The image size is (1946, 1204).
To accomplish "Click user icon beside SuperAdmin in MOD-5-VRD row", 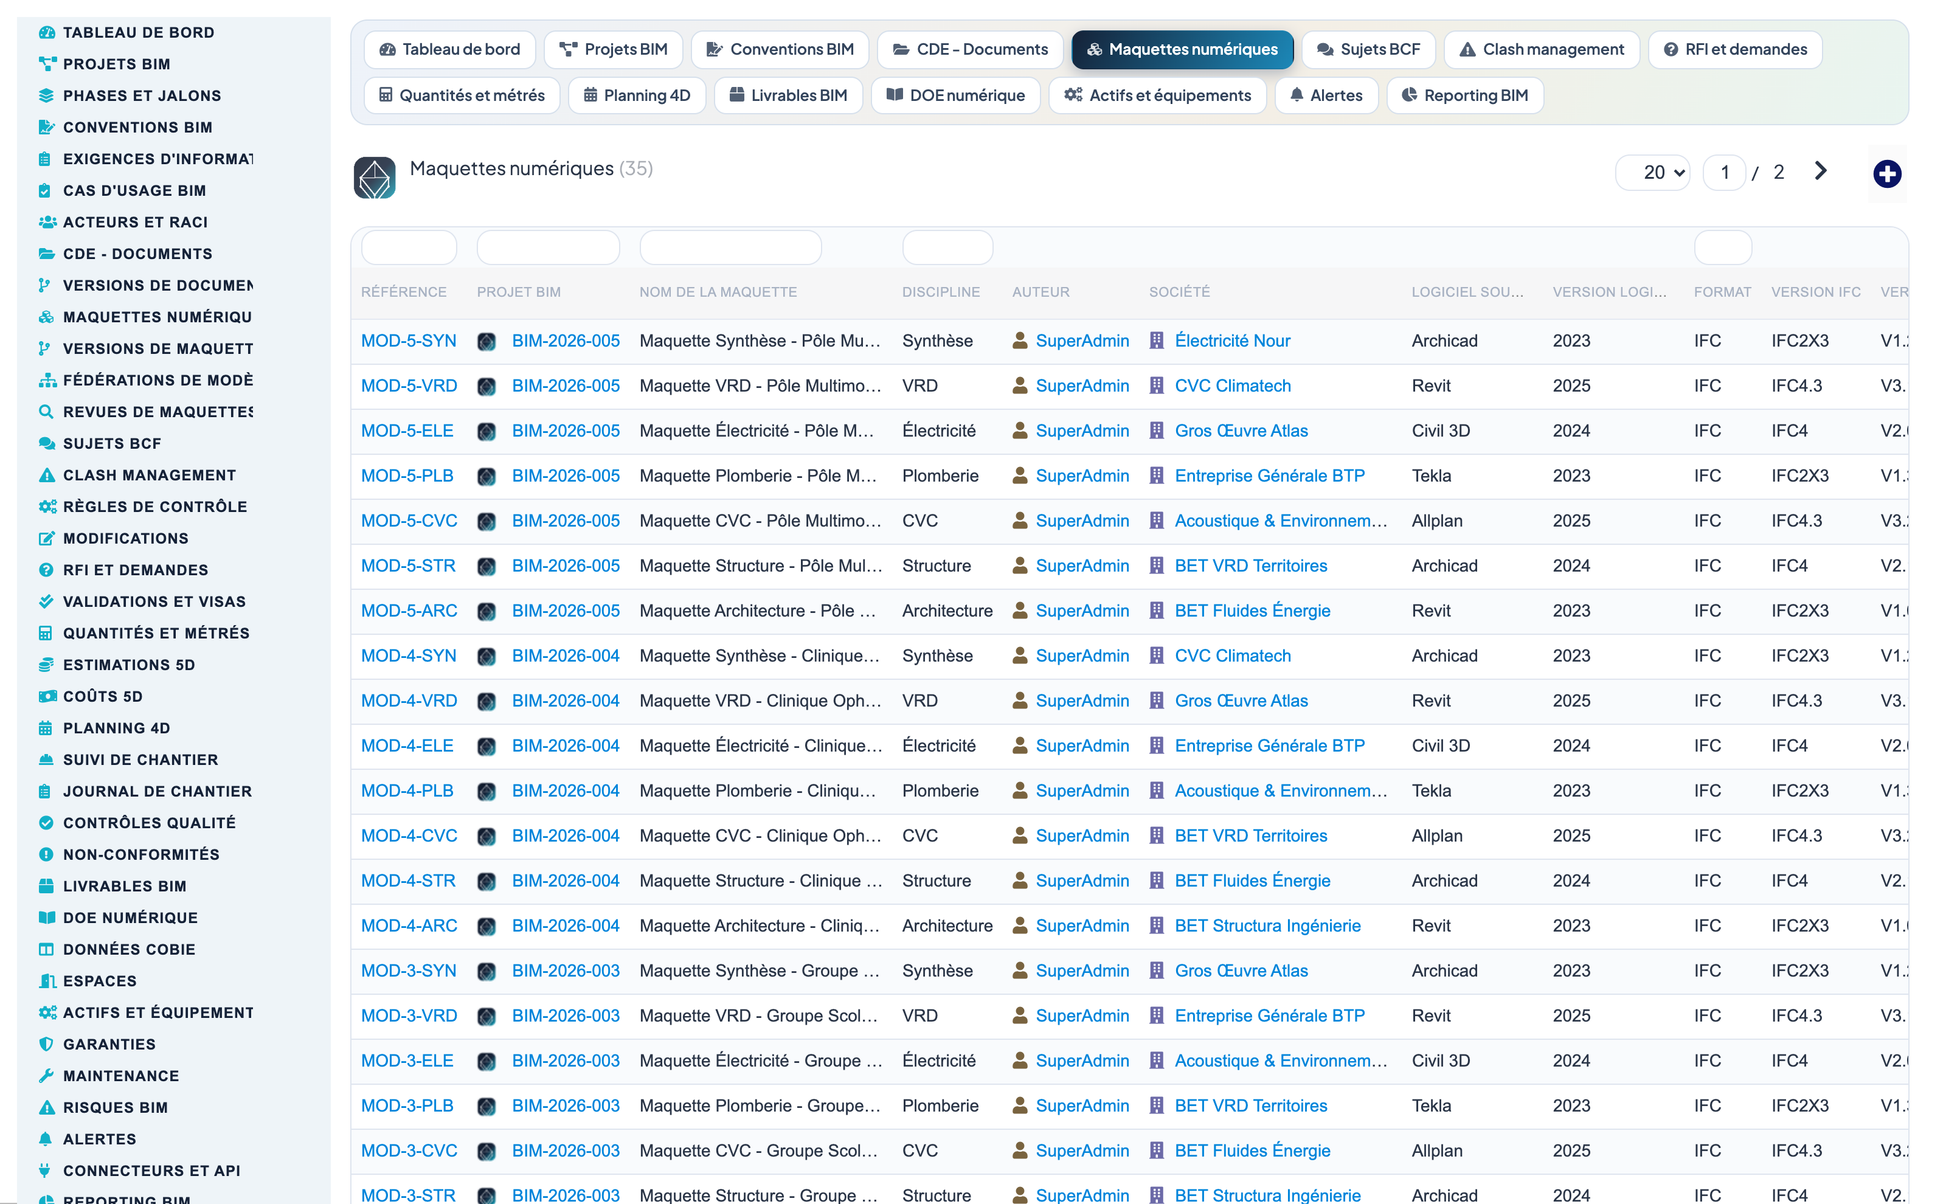I will click(1020, 386).
